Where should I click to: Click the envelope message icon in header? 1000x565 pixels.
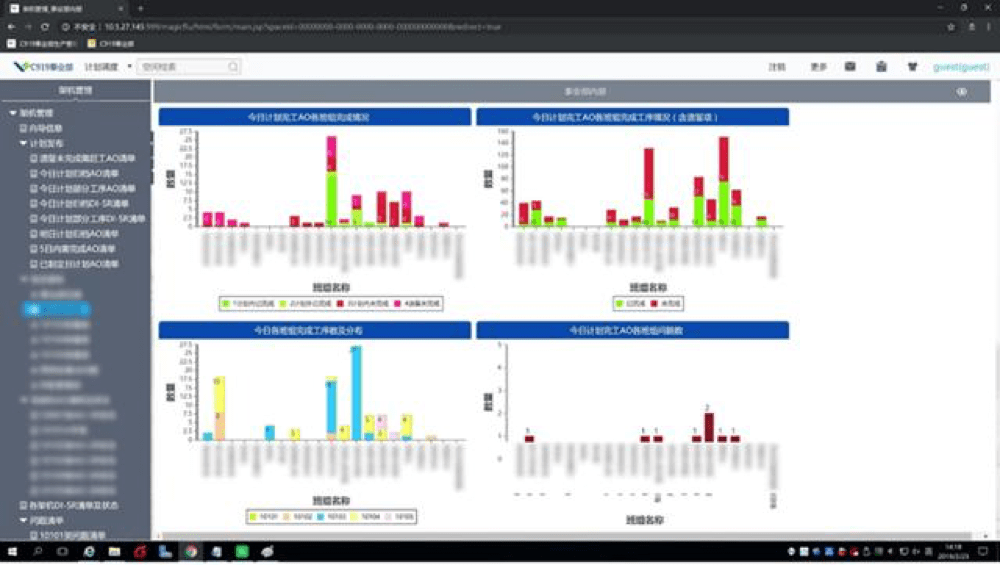point(850,67)
